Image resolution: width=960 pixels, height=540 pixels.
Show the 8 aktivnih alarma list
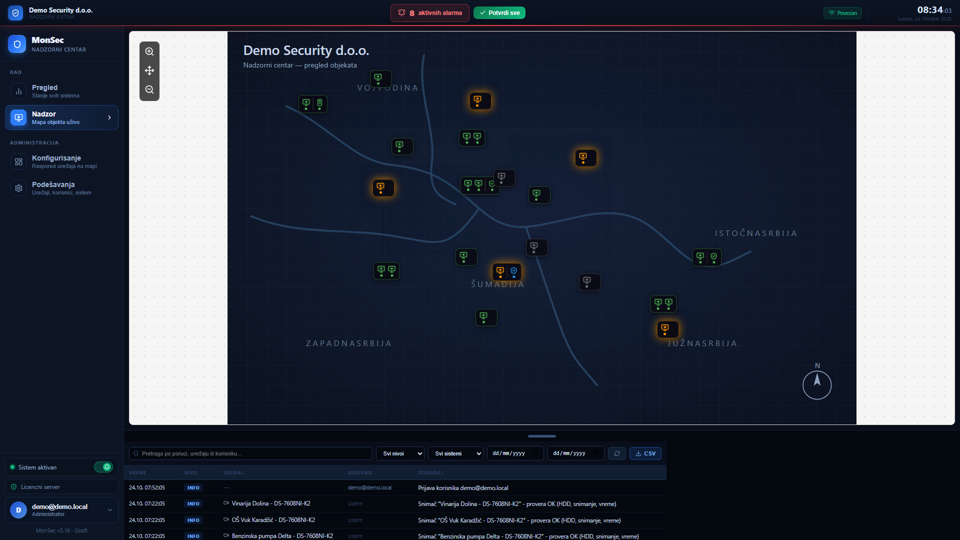coord(430,13)
